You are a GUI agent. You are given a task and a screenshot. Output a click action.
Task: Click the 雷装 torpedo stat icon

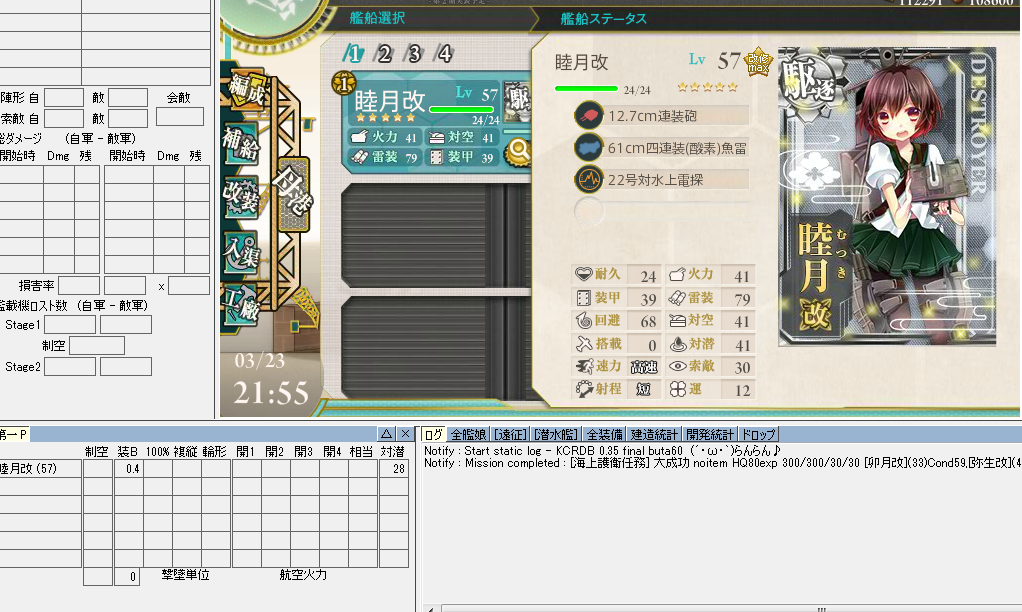[x=677, y=298]
